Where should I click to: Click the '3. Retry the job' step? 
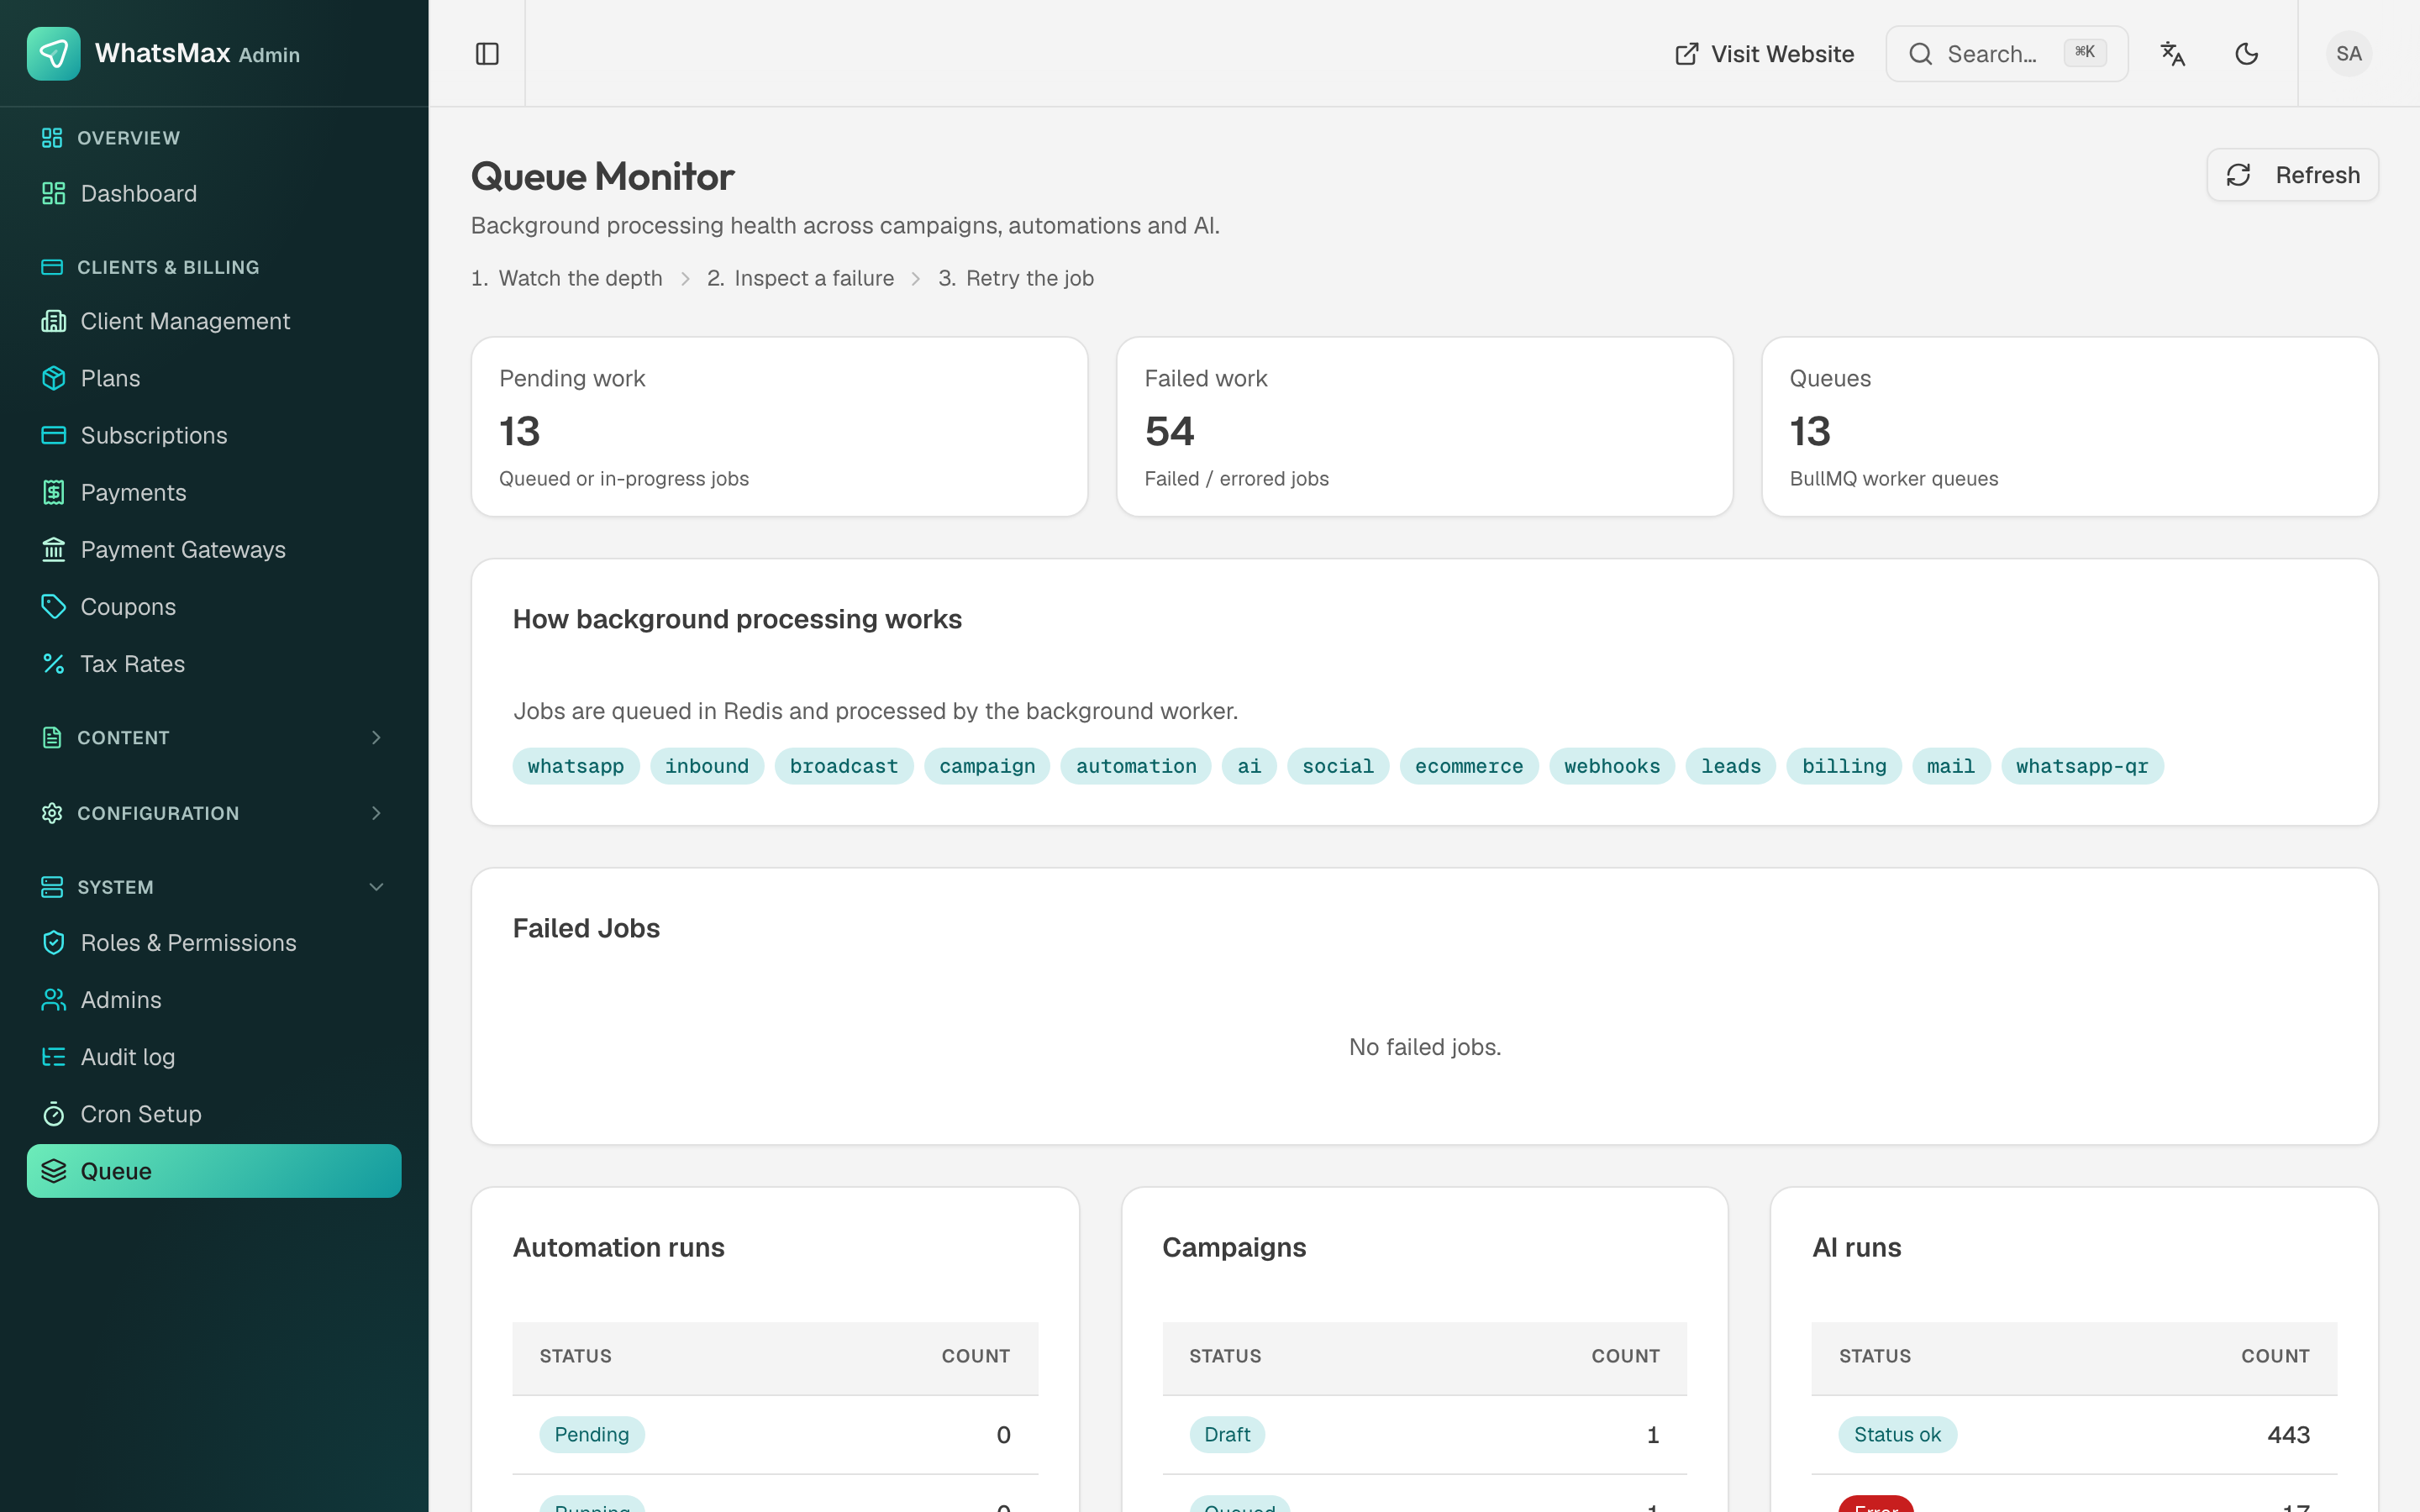(x=1016, y=278)
